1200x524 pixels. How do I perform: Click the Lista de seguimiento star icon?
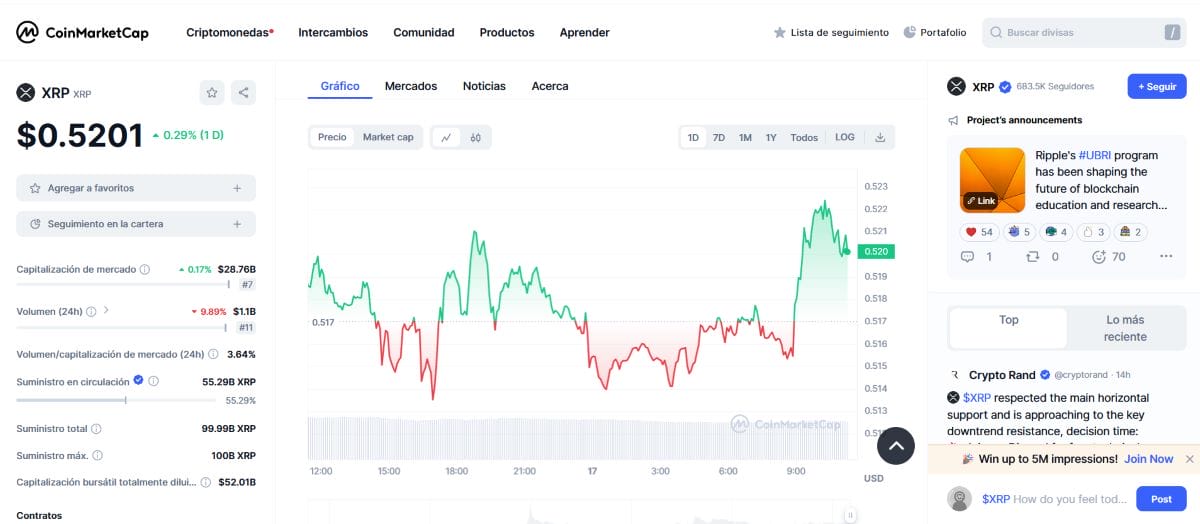(780, 32)
